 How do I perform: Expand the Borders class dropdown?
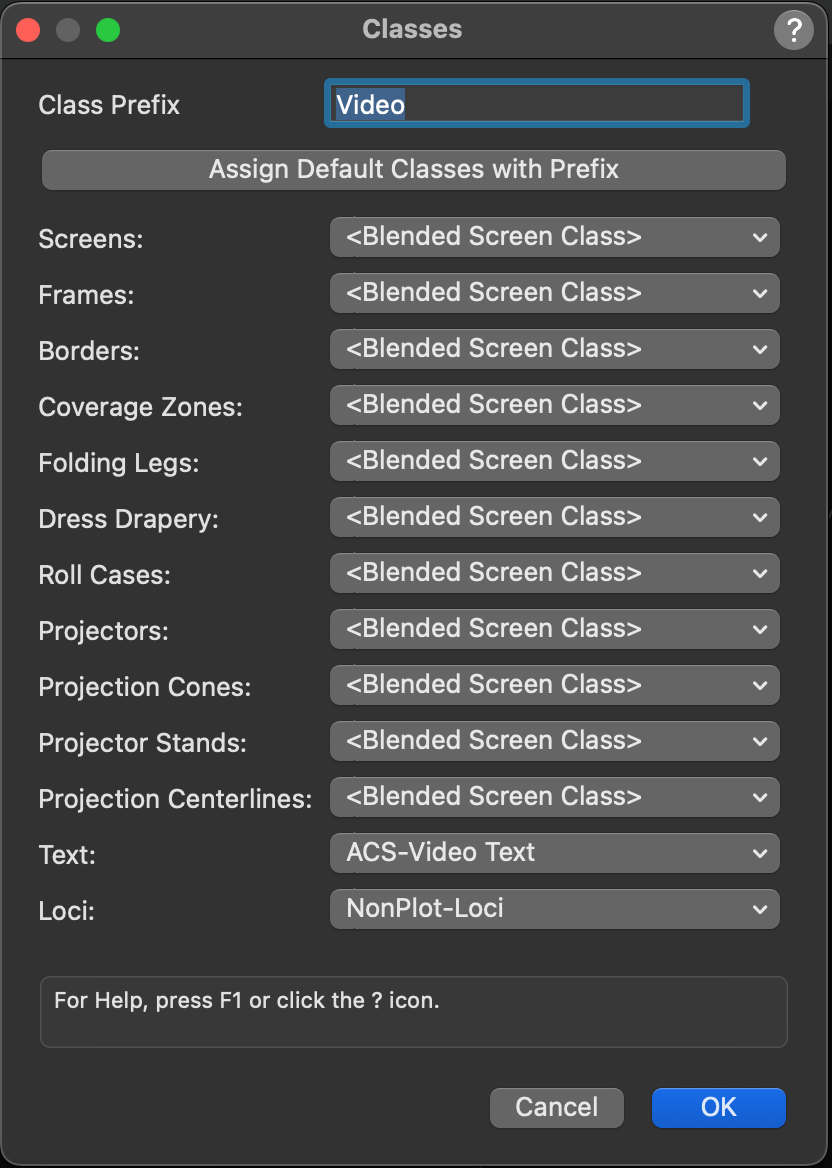point(555,349)
